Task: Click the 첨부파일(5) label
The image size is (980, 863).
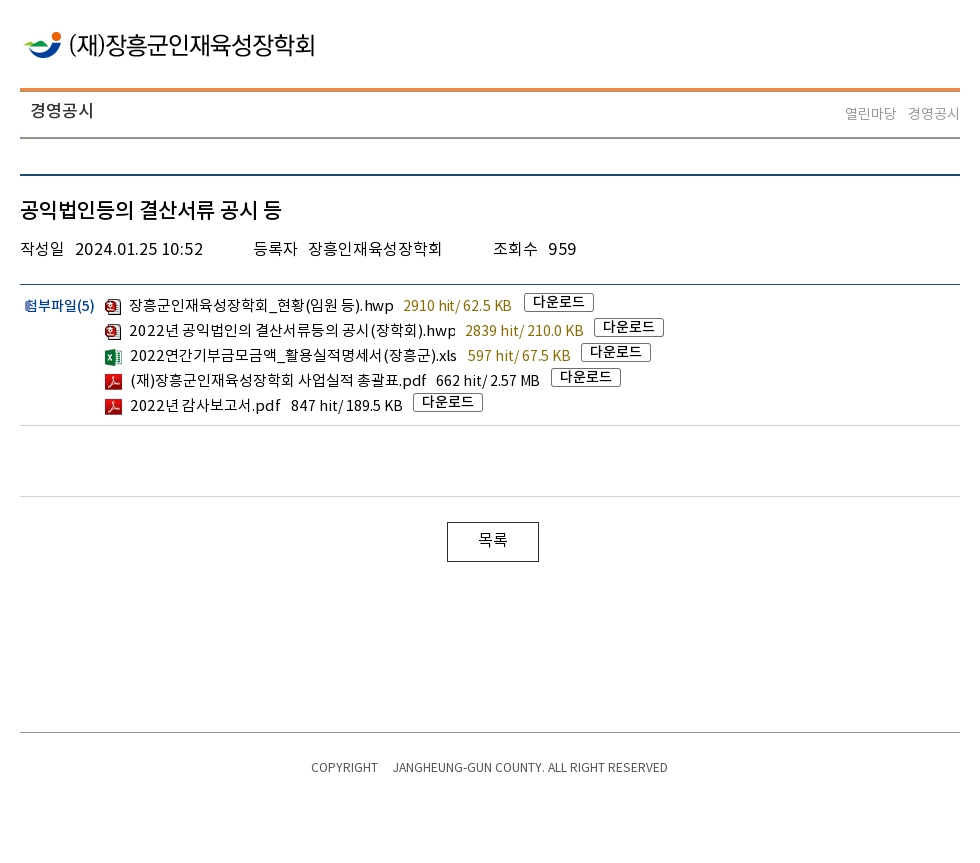Action: pos(59,306)
